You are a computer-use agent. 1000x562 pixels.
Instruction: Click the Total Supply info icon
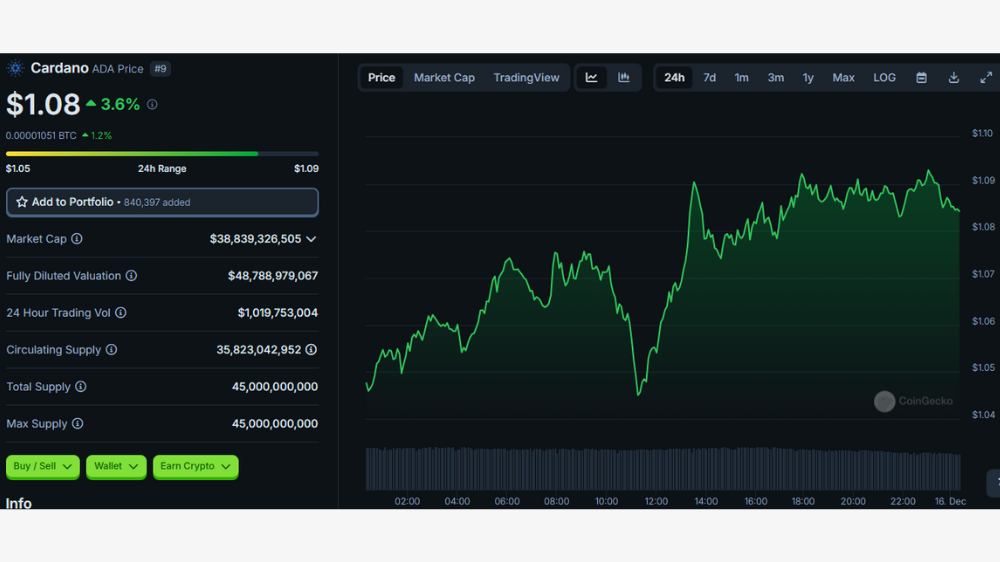pos(80,387)
